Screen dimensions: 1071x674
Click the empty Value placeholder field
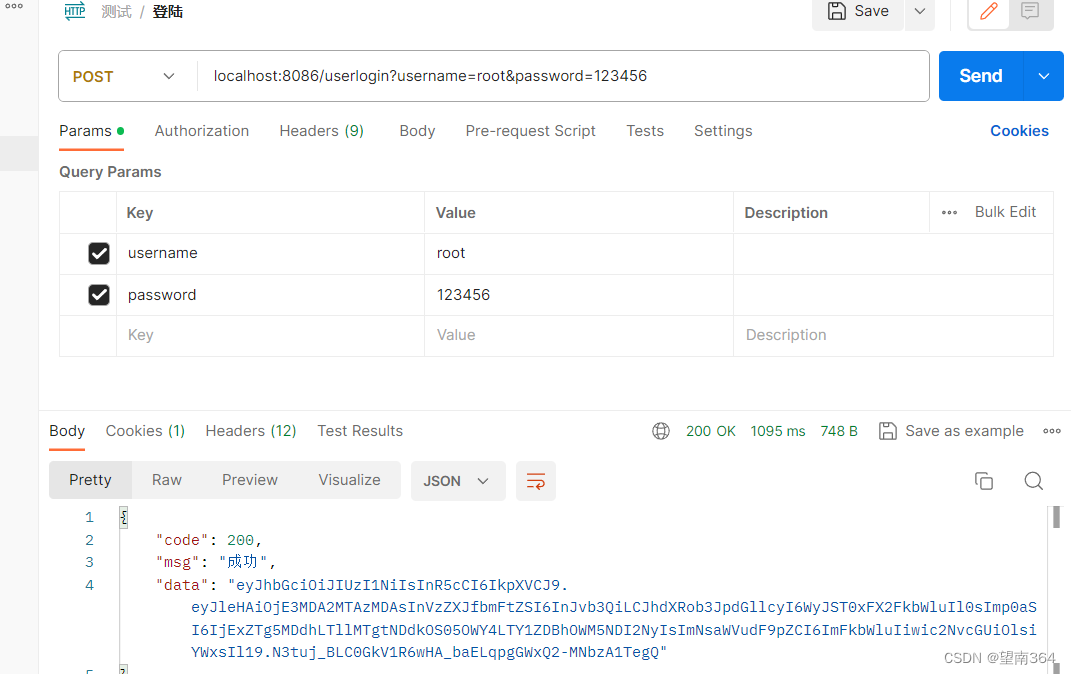[x=579, y=335]
